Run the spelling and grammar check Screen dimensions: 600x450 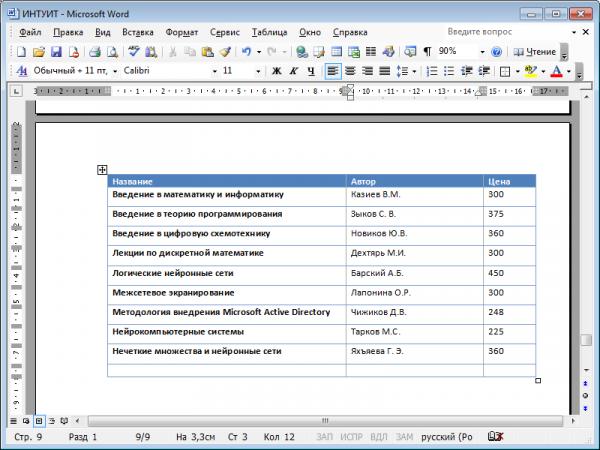coord(134,52)
